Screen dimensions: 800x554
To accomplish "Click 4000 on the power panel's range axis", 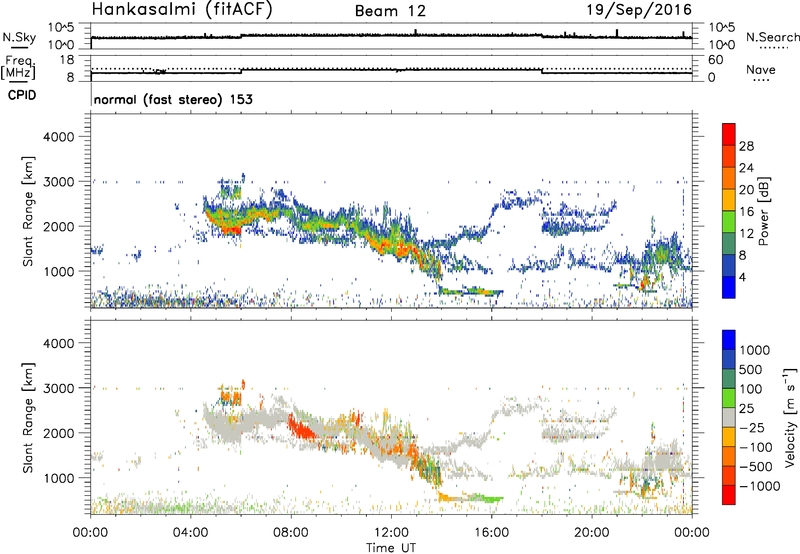I will coord(59,137).
